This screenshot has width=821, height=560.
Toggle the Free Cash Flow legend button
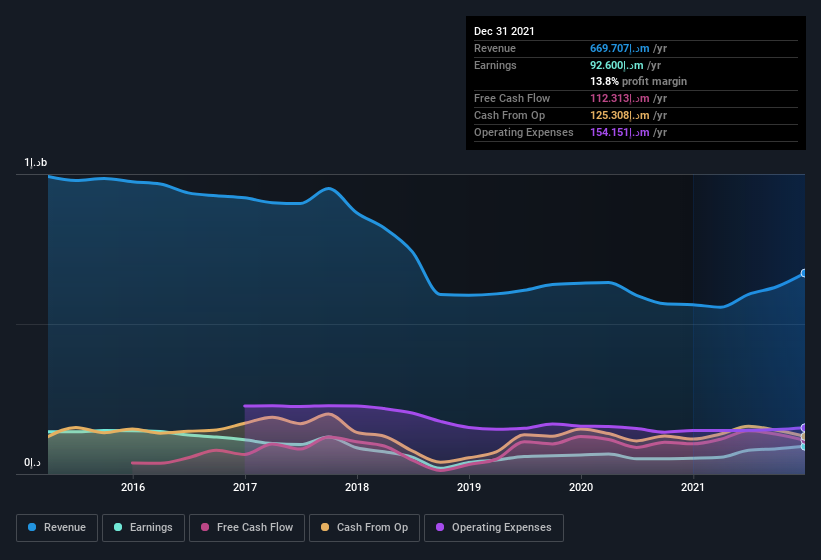click(x=247, y=528)
